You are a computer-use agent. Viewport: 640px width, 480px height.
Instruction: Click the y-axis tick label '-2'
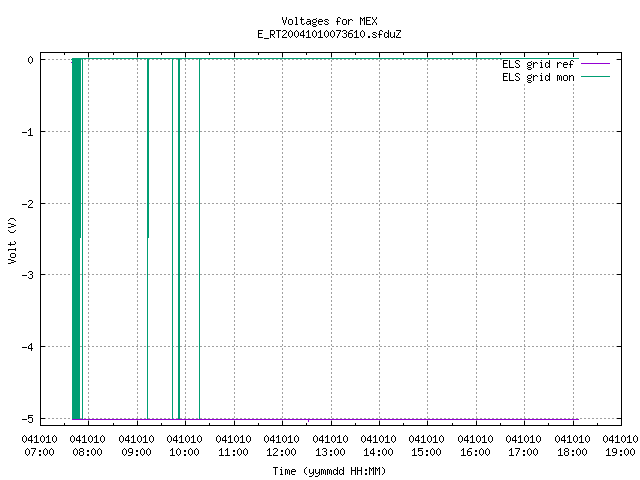(28, 204)
